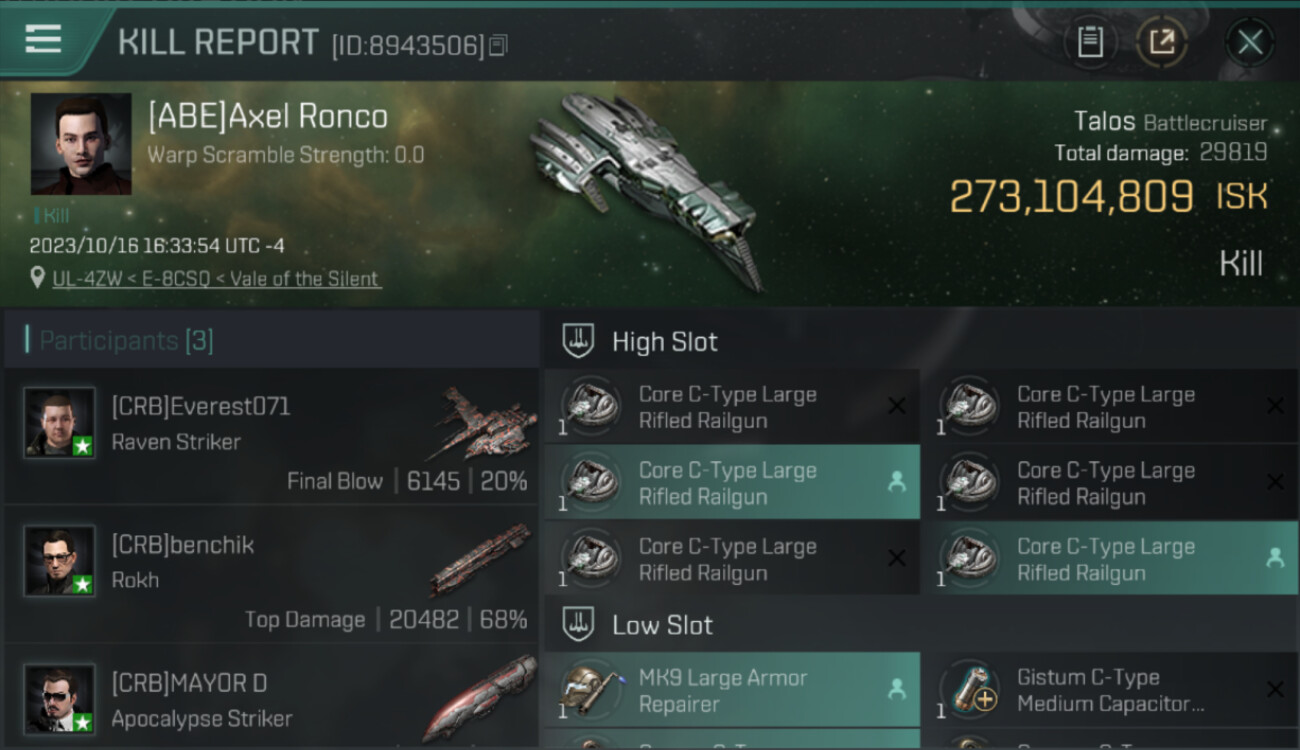Screen dimensions: 1300x750
Task: Select Gistum C-Type Medium Capacitor module
Action: coord(1110,690)
